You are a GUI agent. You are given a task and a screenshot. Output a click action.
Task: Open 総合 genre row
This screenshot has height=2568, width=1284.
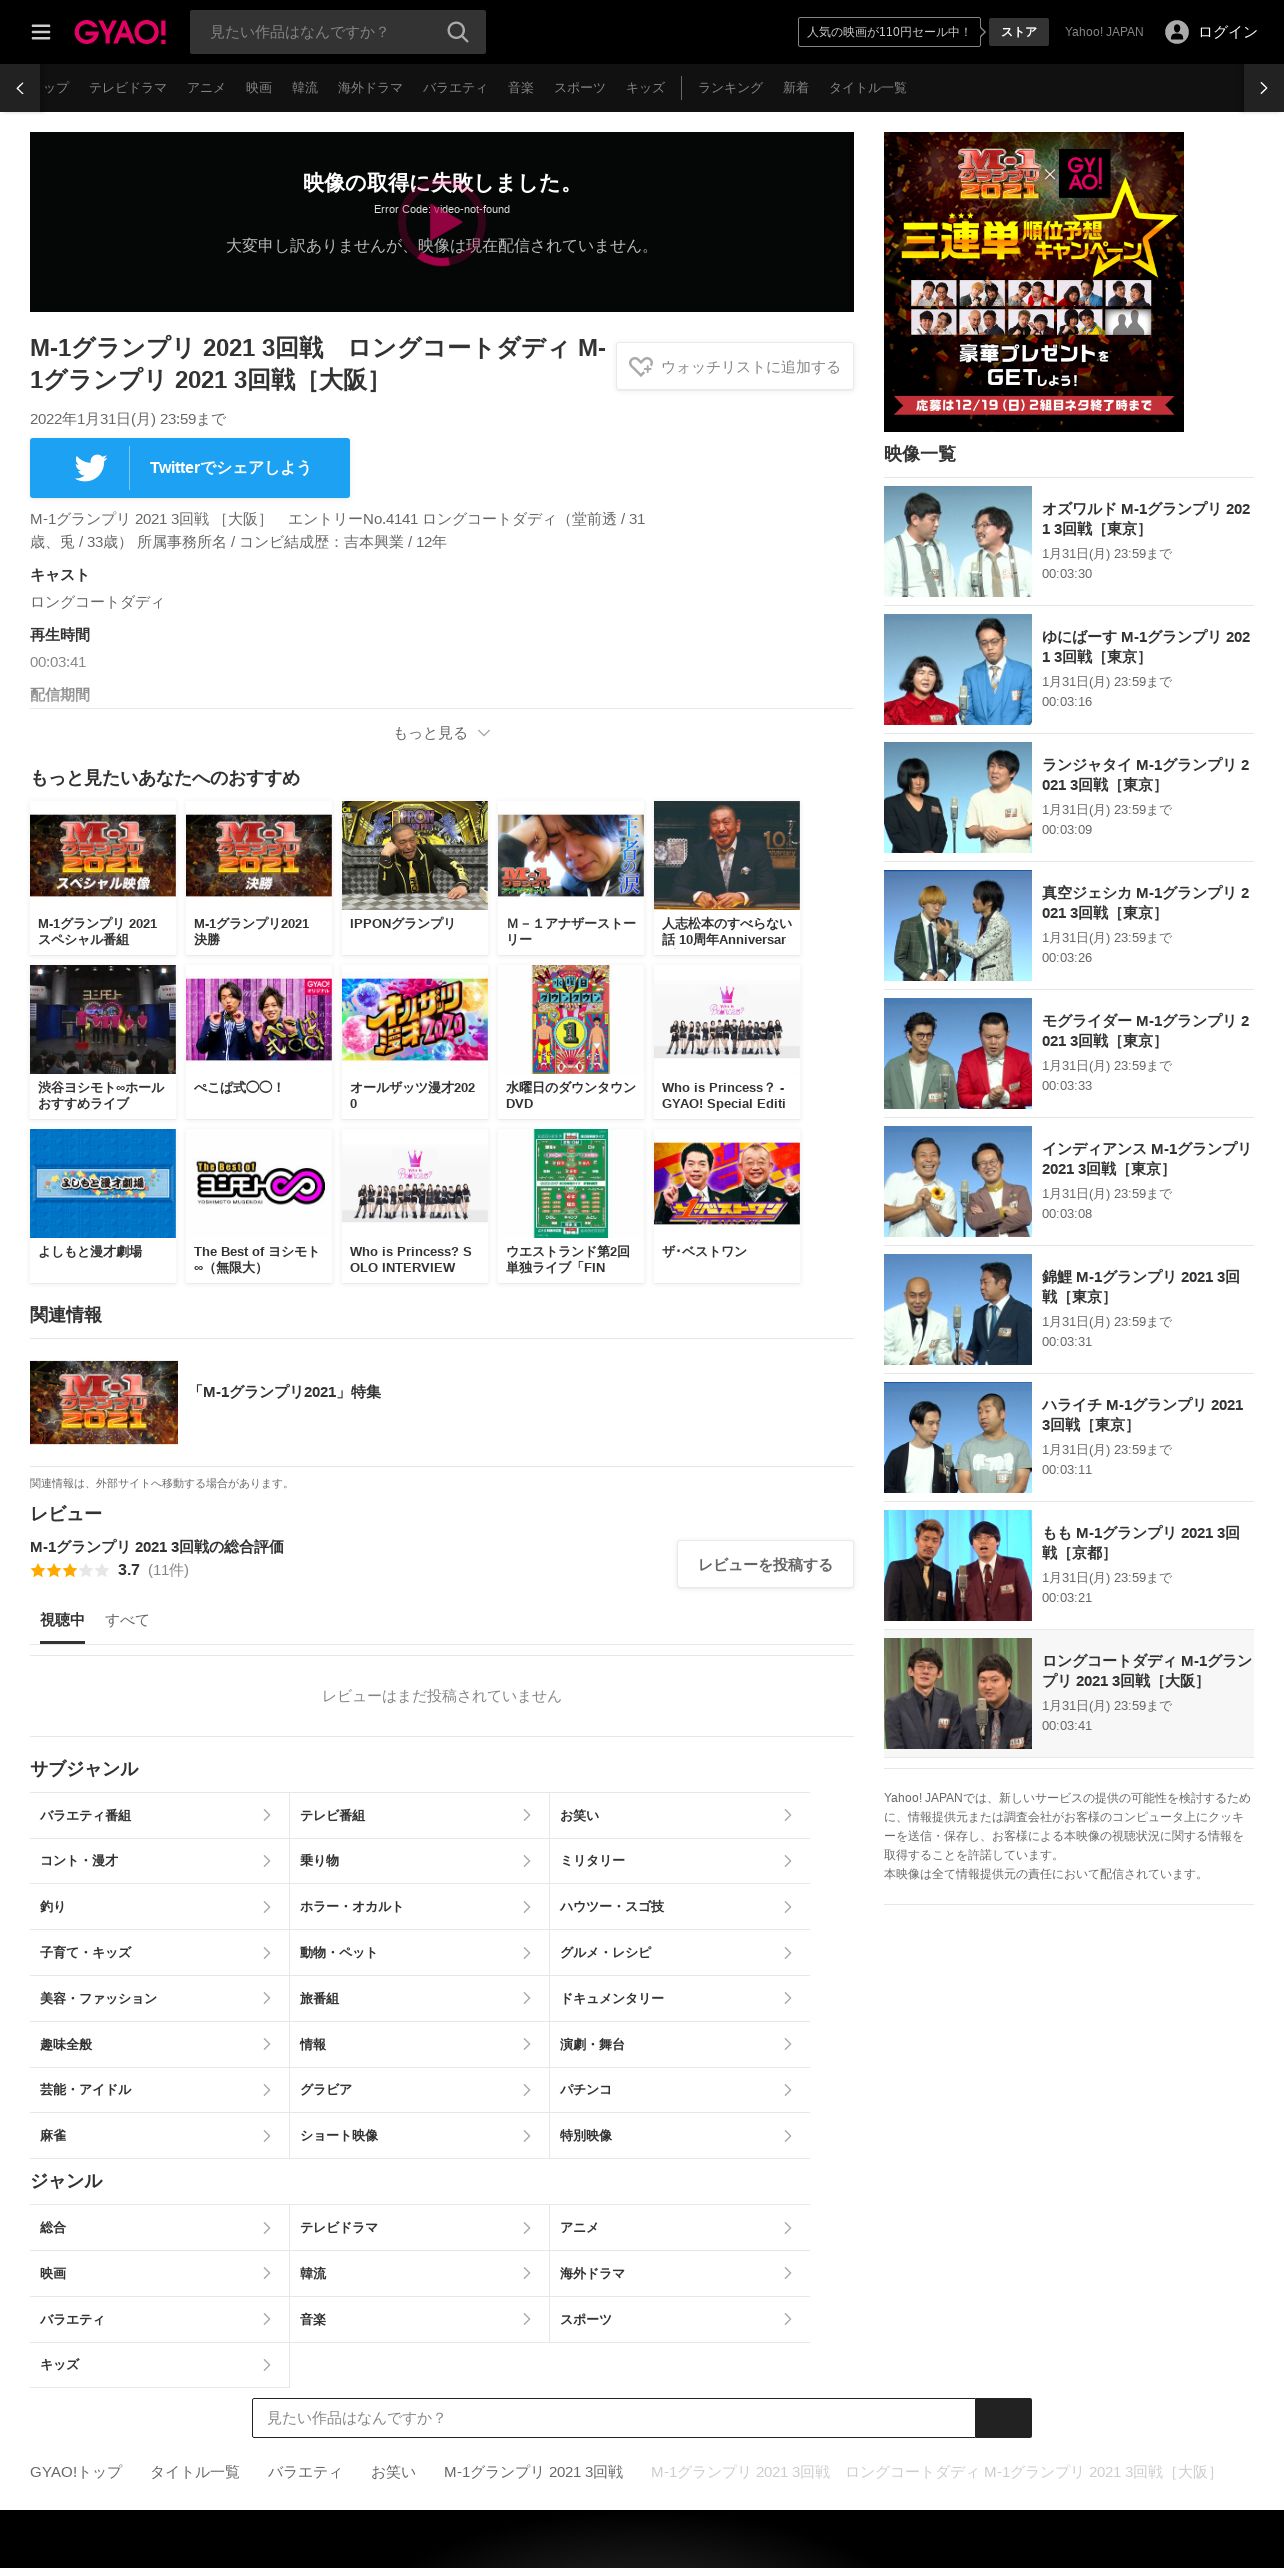(159, 2228)
